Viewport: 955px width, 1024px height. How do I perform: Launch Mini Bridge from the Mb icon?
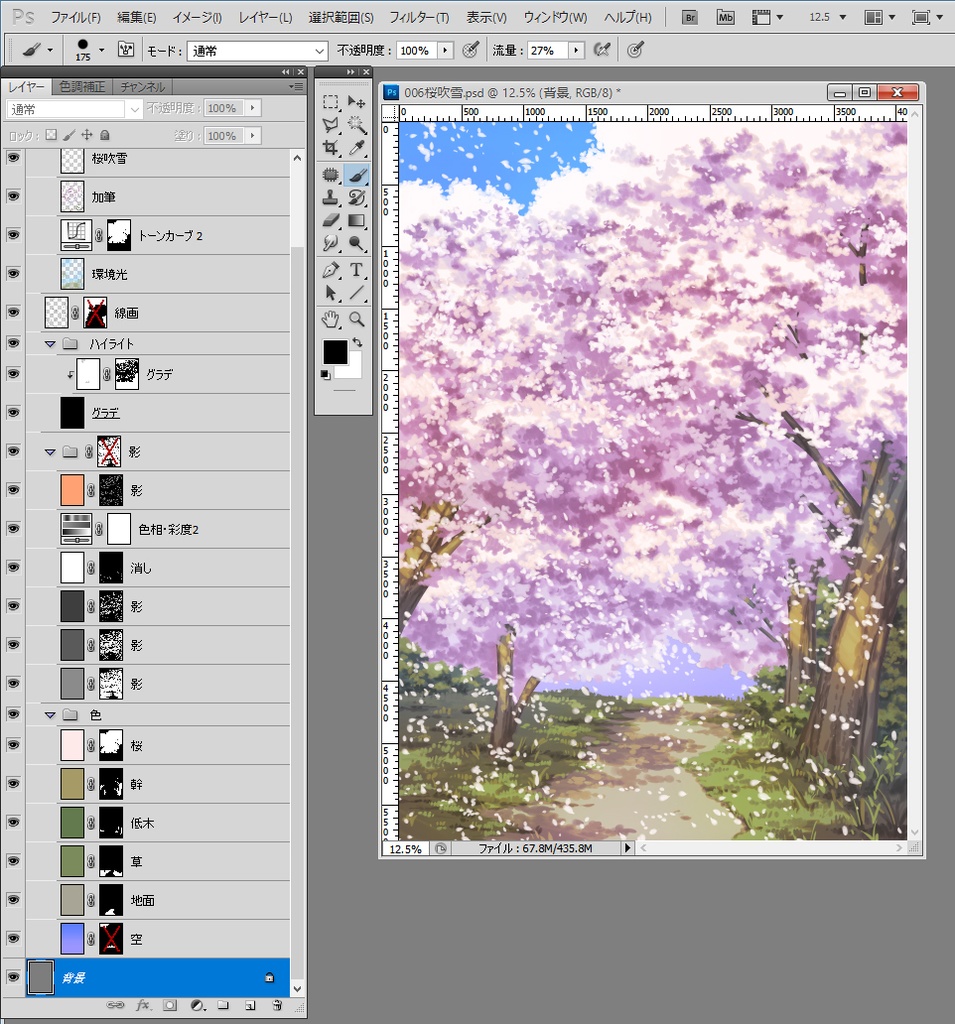725,18
